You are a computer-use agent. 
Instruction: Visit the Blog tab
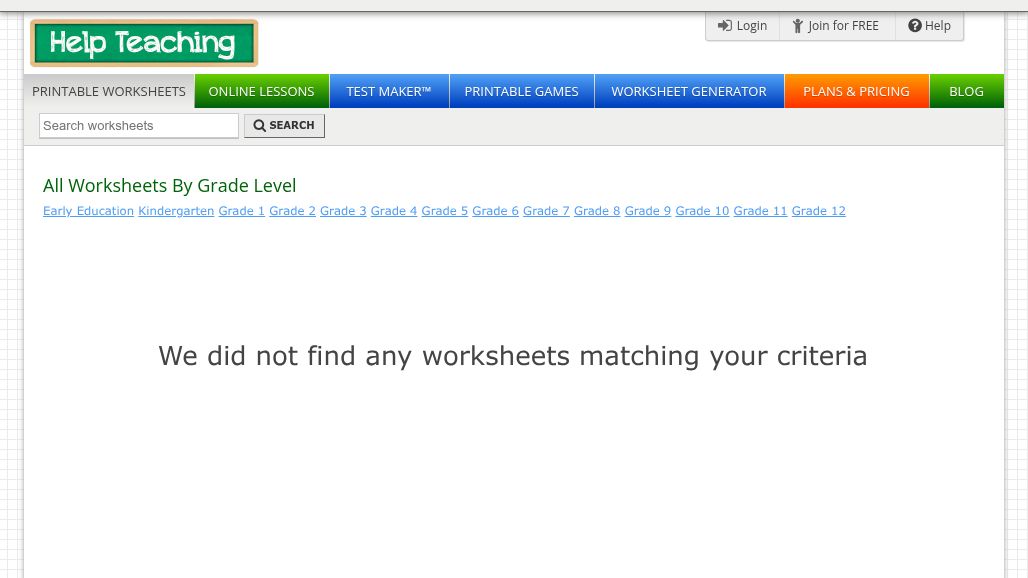tap(966, 91)
